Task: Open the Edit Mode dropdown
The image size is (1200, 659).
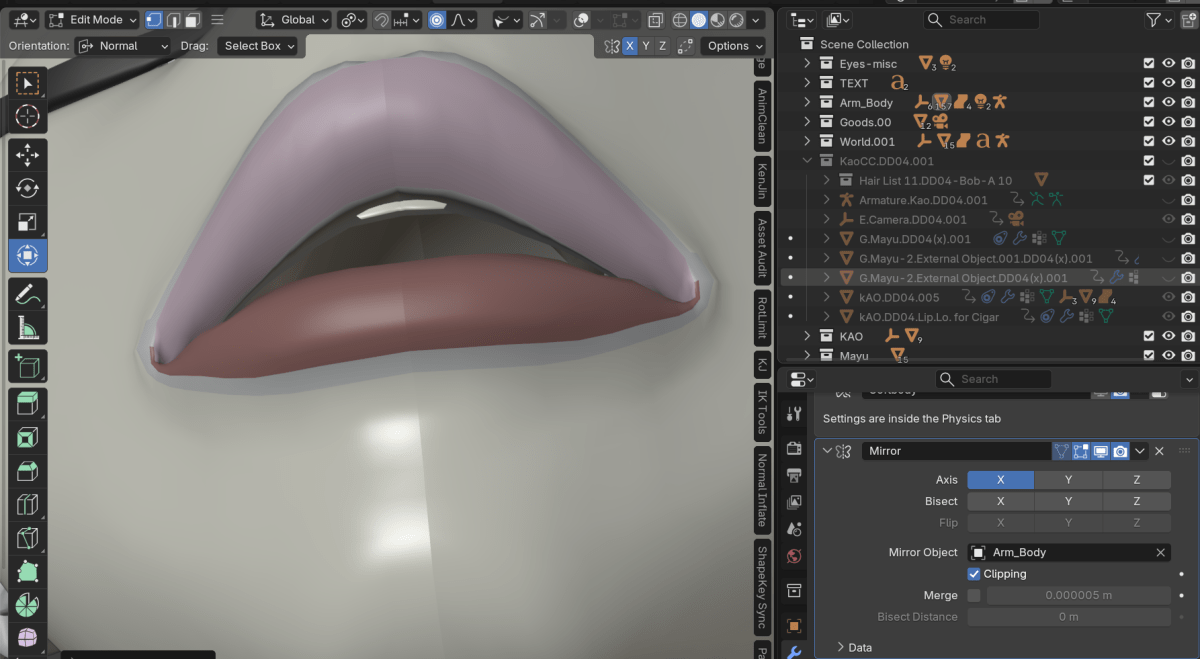Action: (92, 20)
